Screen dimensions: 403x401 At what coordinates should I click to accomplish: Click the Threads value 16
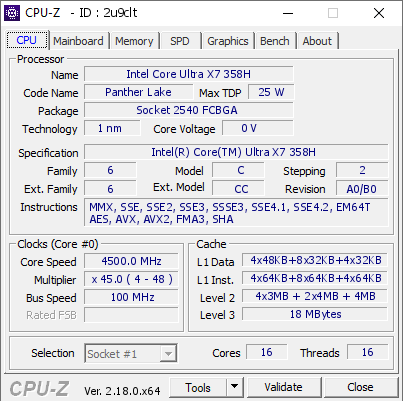pyautogui.click(x=368, y=352)
